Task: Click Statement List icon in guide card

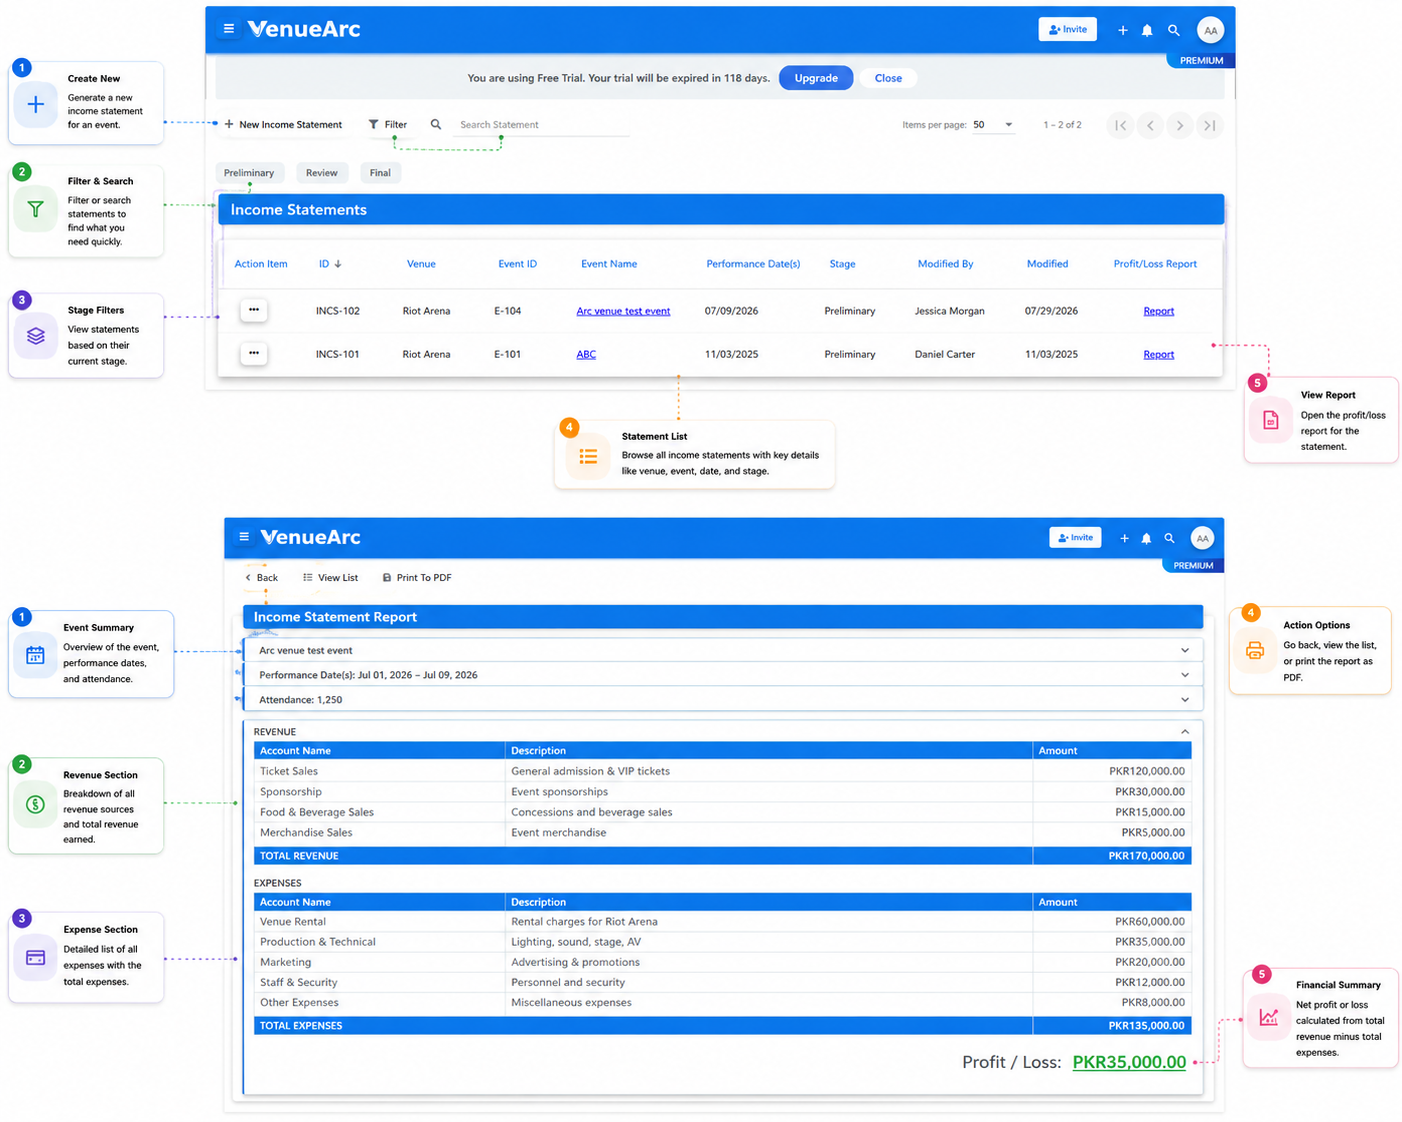Action: (588, 456)
